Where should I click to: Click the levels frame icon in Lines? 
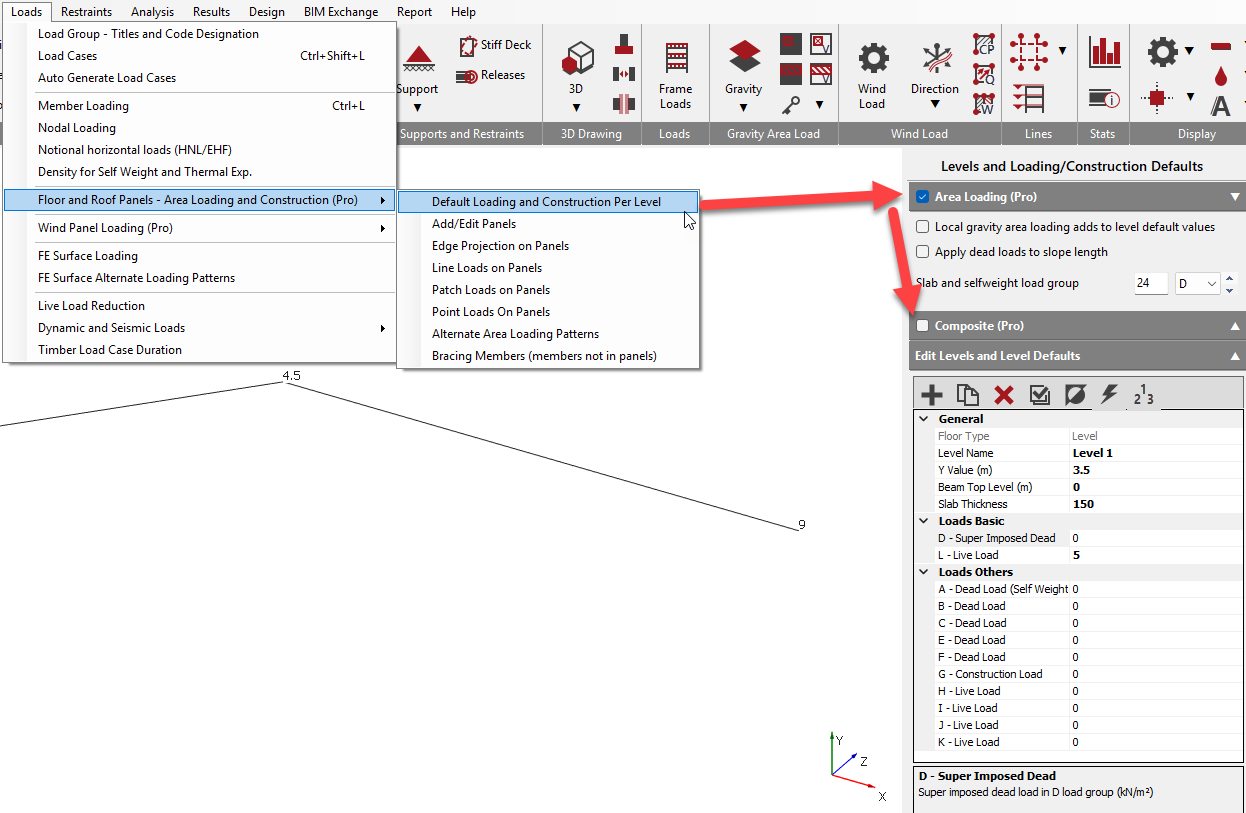[x=1029, y=98]
